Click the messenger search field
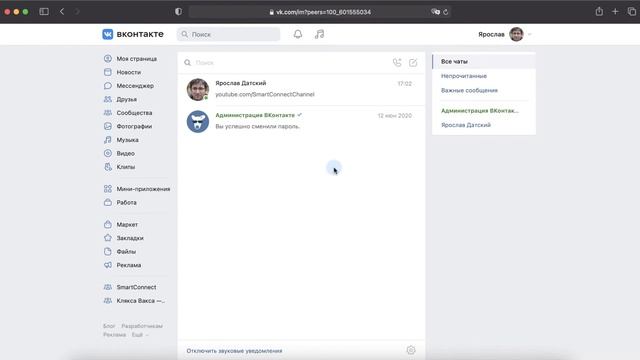This screenshot has height=360, width=640. [x=286, y=63]
